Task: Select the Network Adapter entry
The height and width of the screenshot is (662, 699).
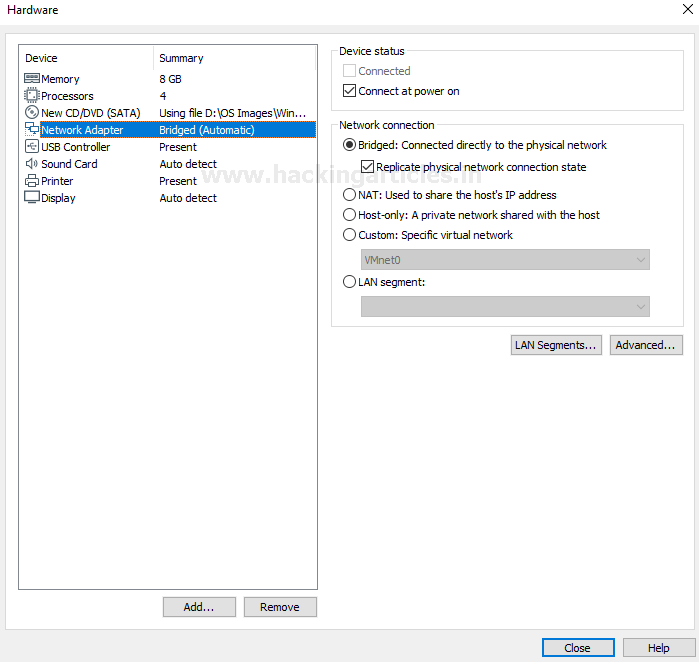Action: [169, 130]
